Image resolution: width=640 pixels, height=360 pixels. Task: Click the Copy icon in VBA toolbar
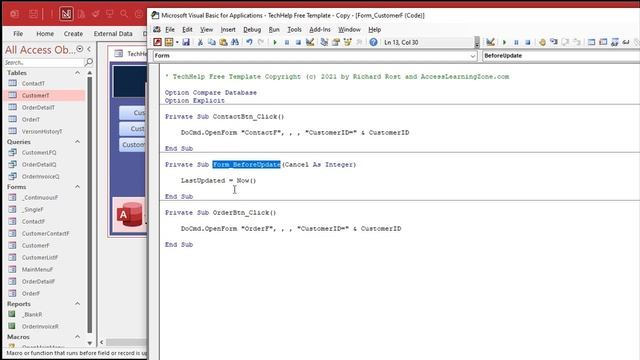coord(211,42)
